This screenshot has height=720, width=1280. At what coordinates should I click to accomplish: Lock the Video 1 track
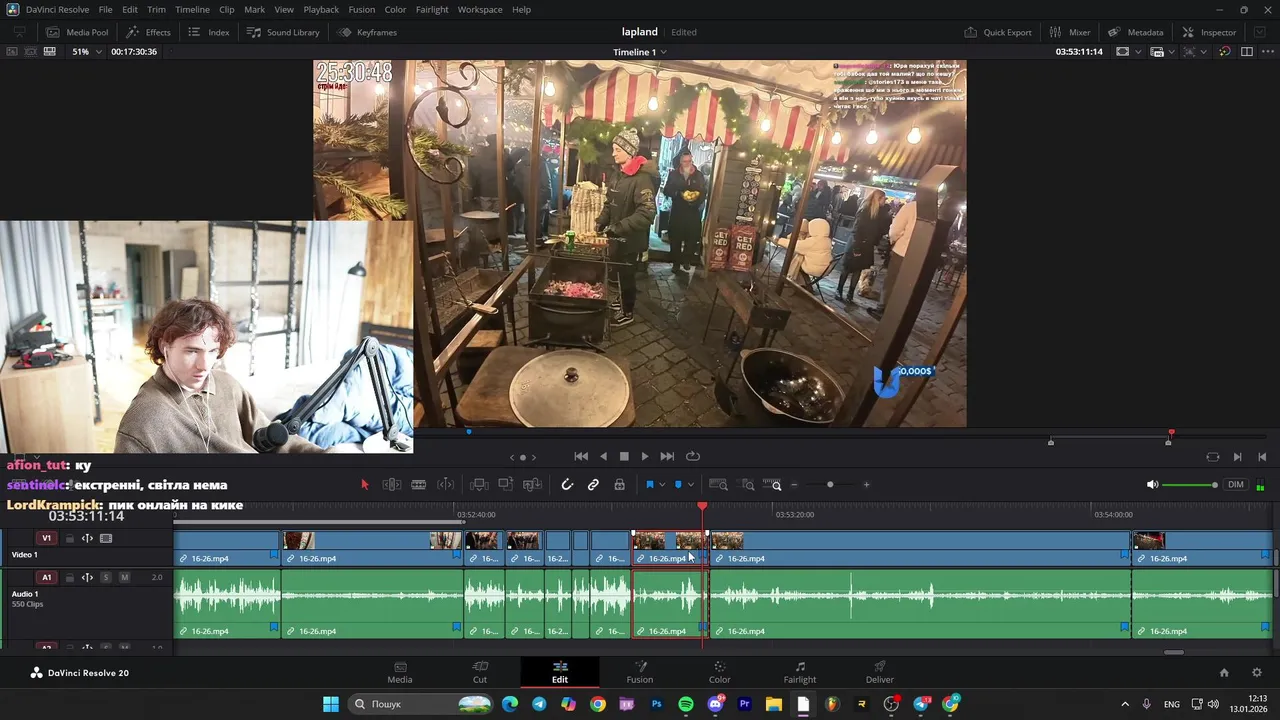click(x=70, y=538)
